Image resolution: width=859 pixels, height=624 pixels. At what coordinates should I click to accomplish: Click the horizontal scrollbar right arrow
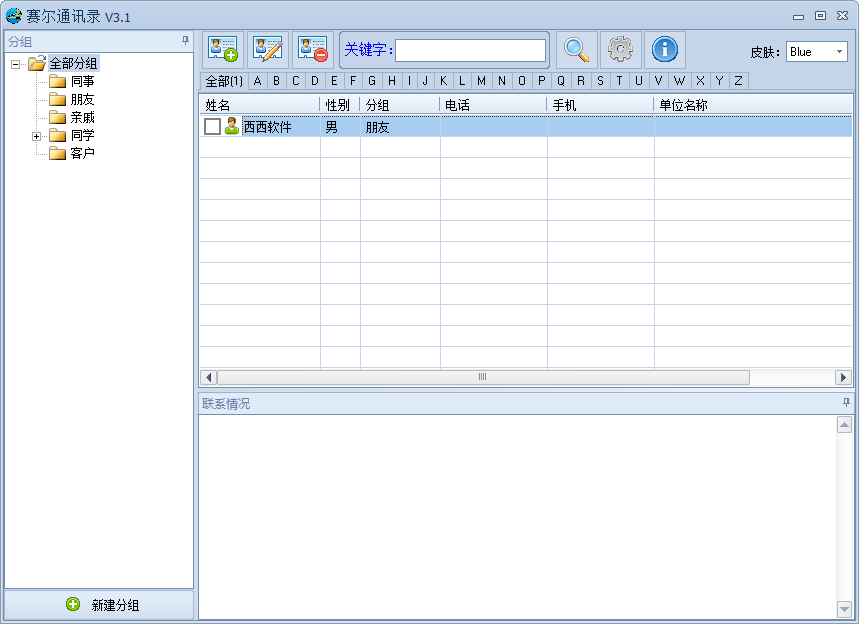coord(843,377)
